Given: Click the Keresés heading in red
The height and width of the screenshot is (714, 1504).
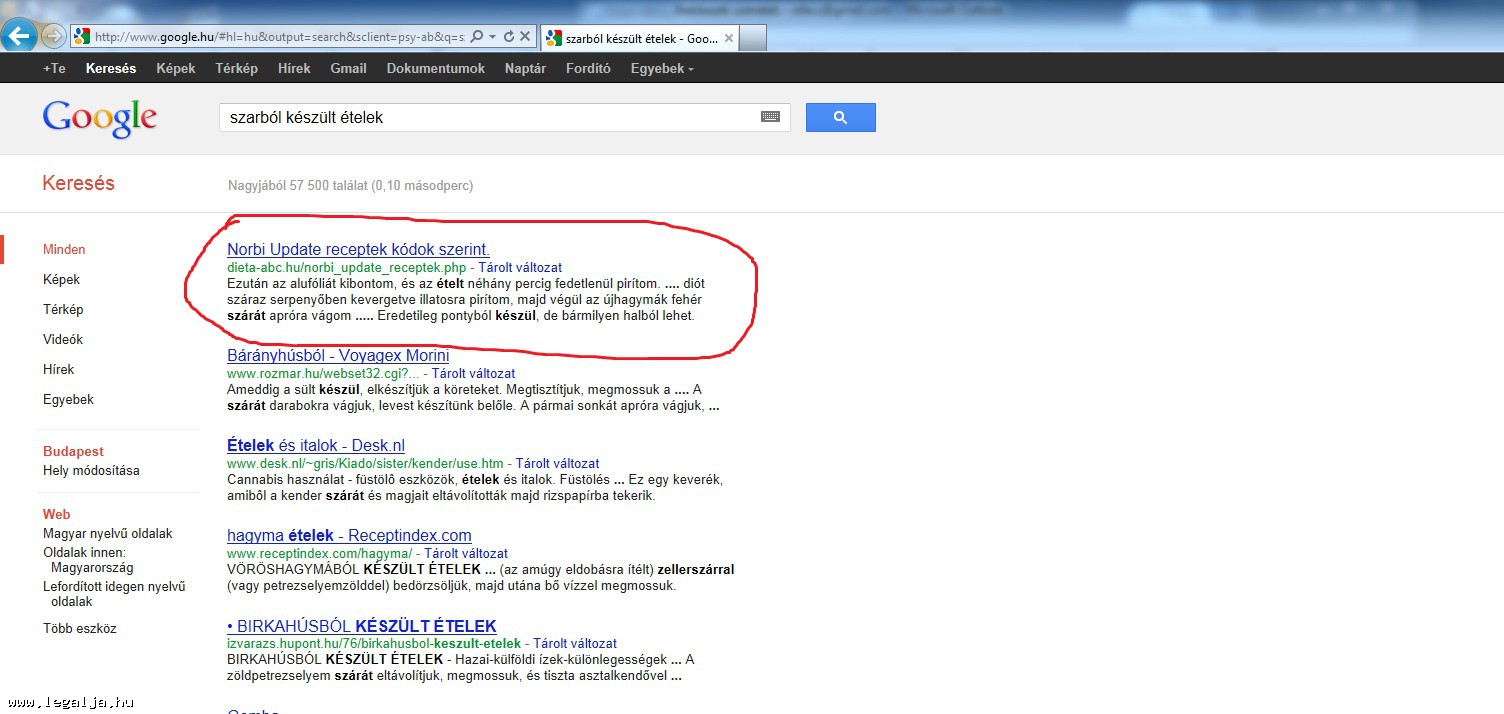Looking at the screenshot, I should pos(78,183).
